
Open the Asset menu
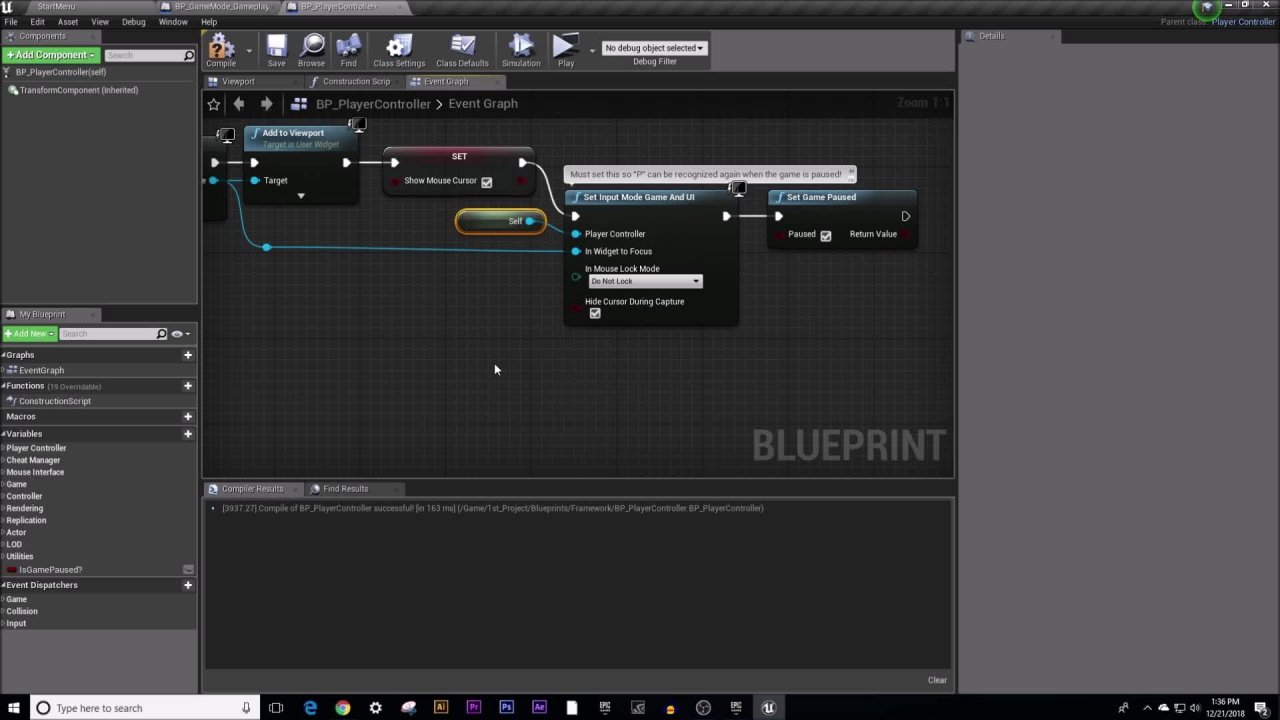click(68, 22)
